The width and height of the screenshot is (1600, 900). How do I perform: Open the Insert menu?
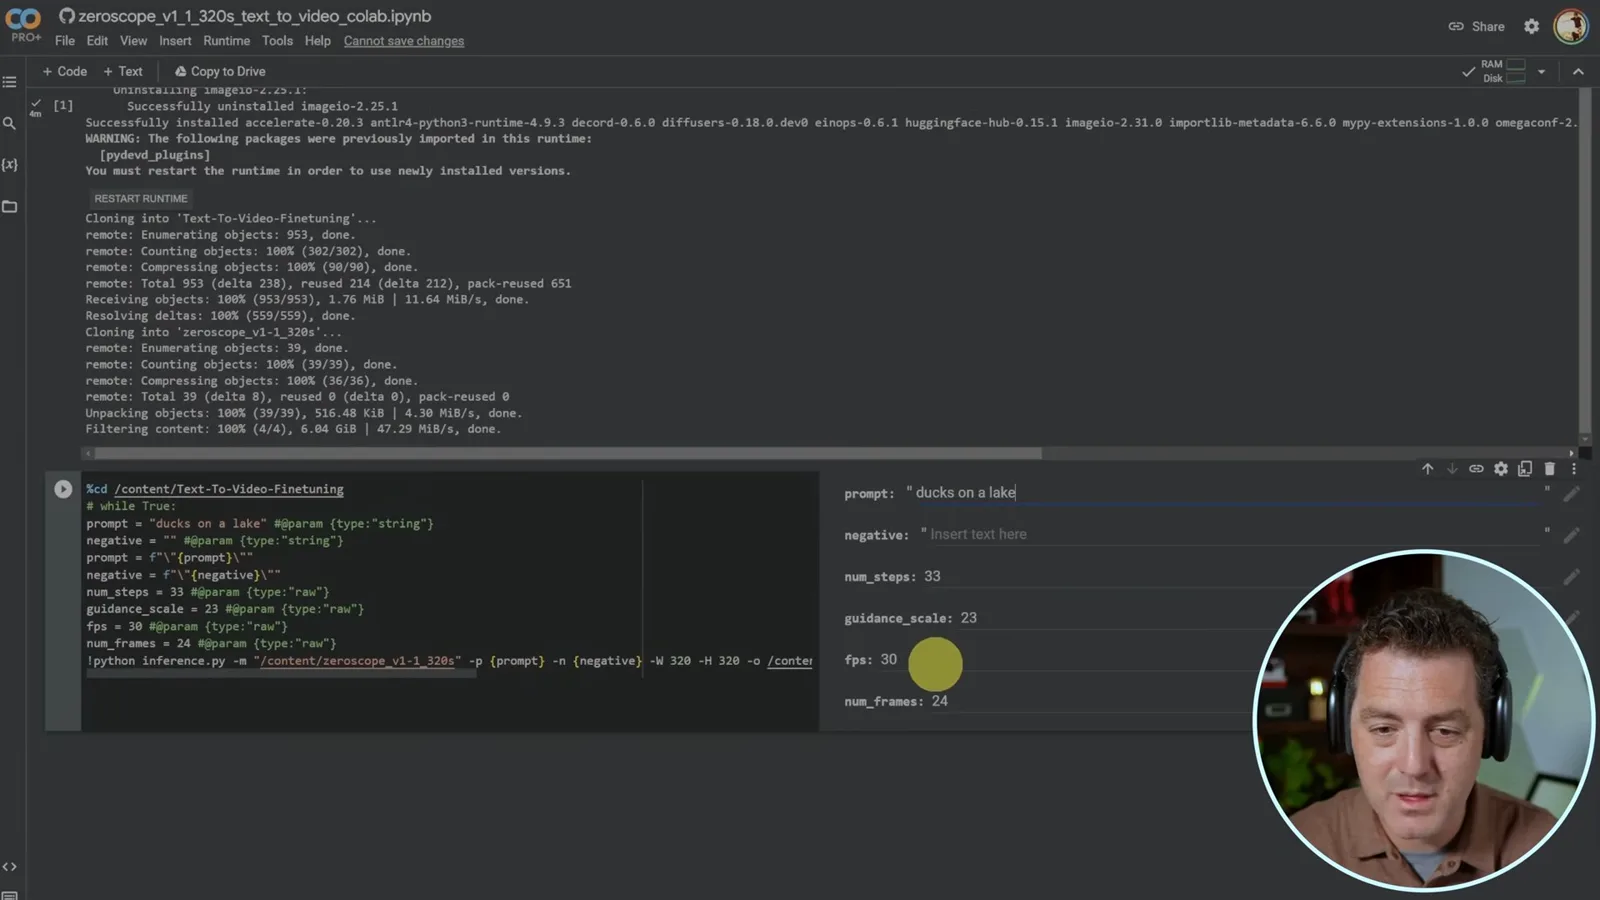click(175, 41)
